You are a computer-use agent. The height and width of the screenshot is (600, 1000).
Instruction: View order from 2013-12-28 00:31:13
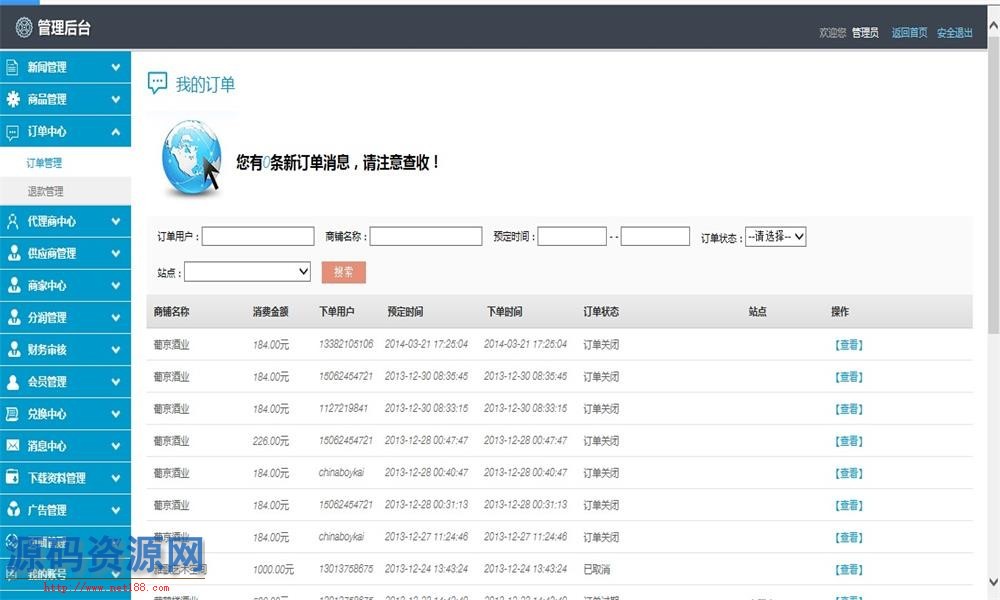849,505
